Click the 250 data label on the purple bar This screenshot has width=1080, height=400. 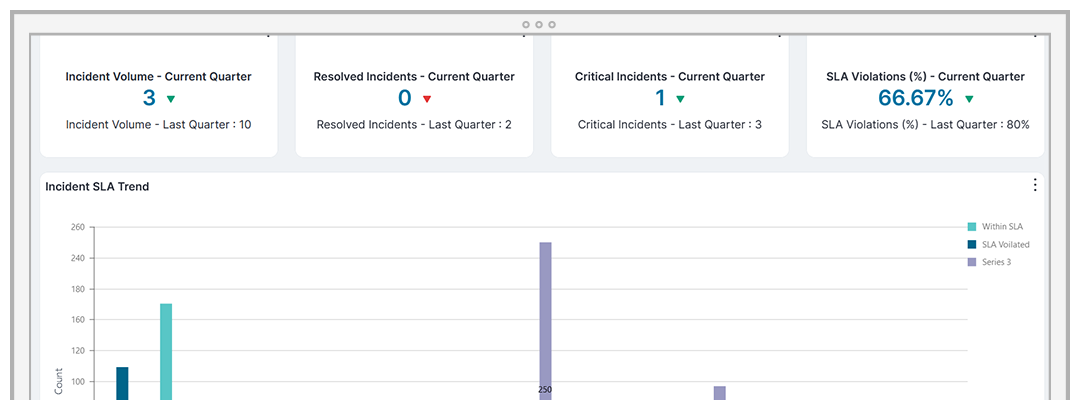coord(545,390)
